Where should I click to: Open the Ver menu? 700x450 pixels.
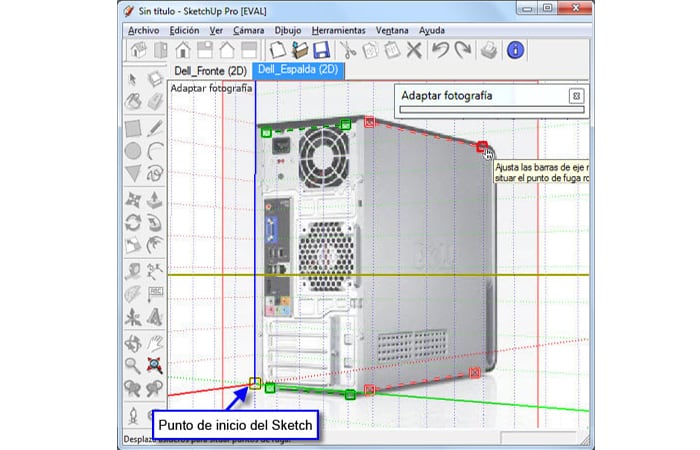click(216, 30)
